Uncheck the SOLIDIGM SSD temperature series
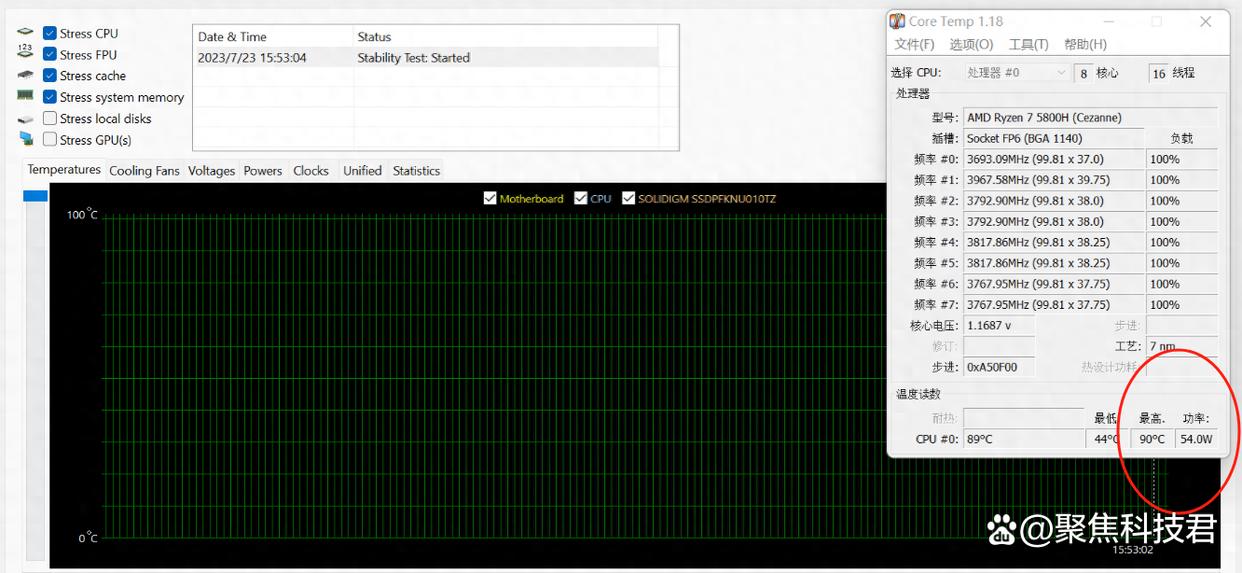This screenshot has height=573, width=1242. (x=629, y=198)
